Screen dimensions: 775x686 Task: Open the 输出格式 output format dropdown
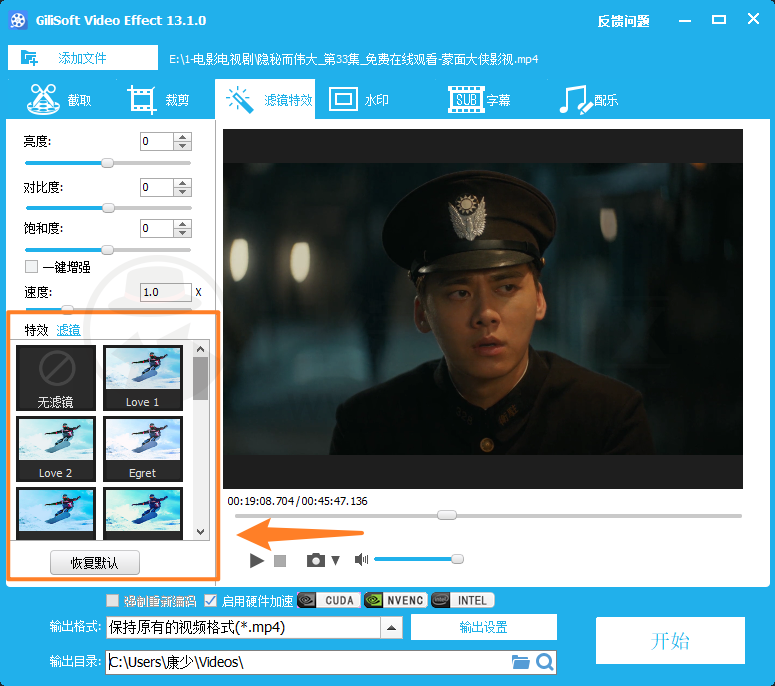pos(391,628)
